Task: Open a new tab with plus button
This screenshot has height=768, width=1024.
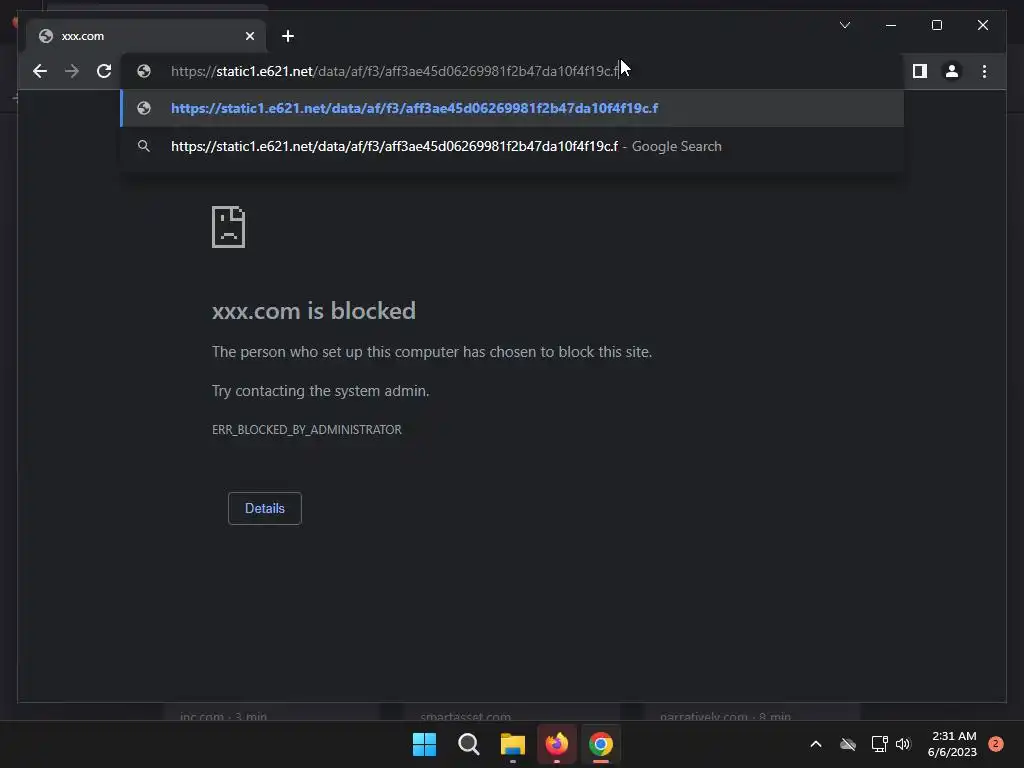Action: 288,36
